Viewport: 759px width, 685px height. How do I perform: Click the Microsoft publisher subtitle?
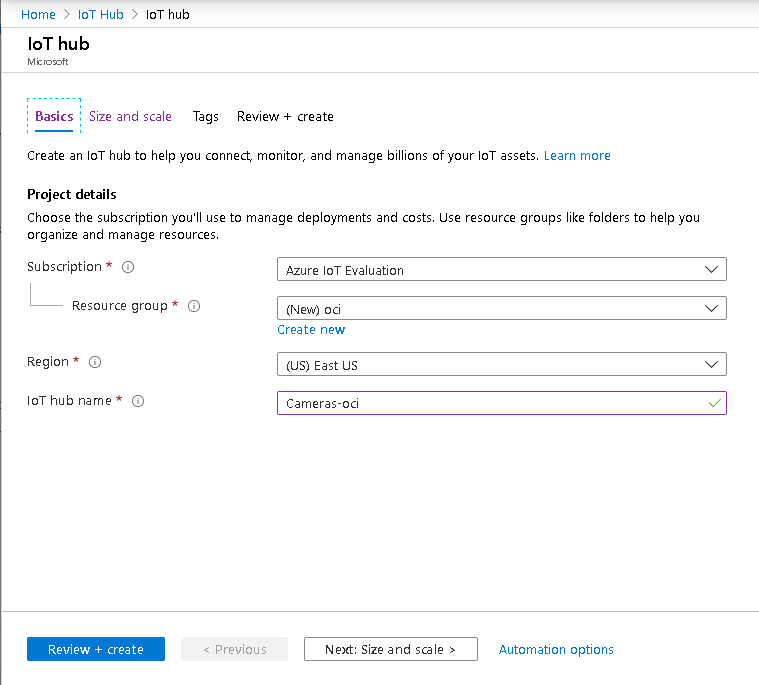pyautogui.click(x=47, y=62)
